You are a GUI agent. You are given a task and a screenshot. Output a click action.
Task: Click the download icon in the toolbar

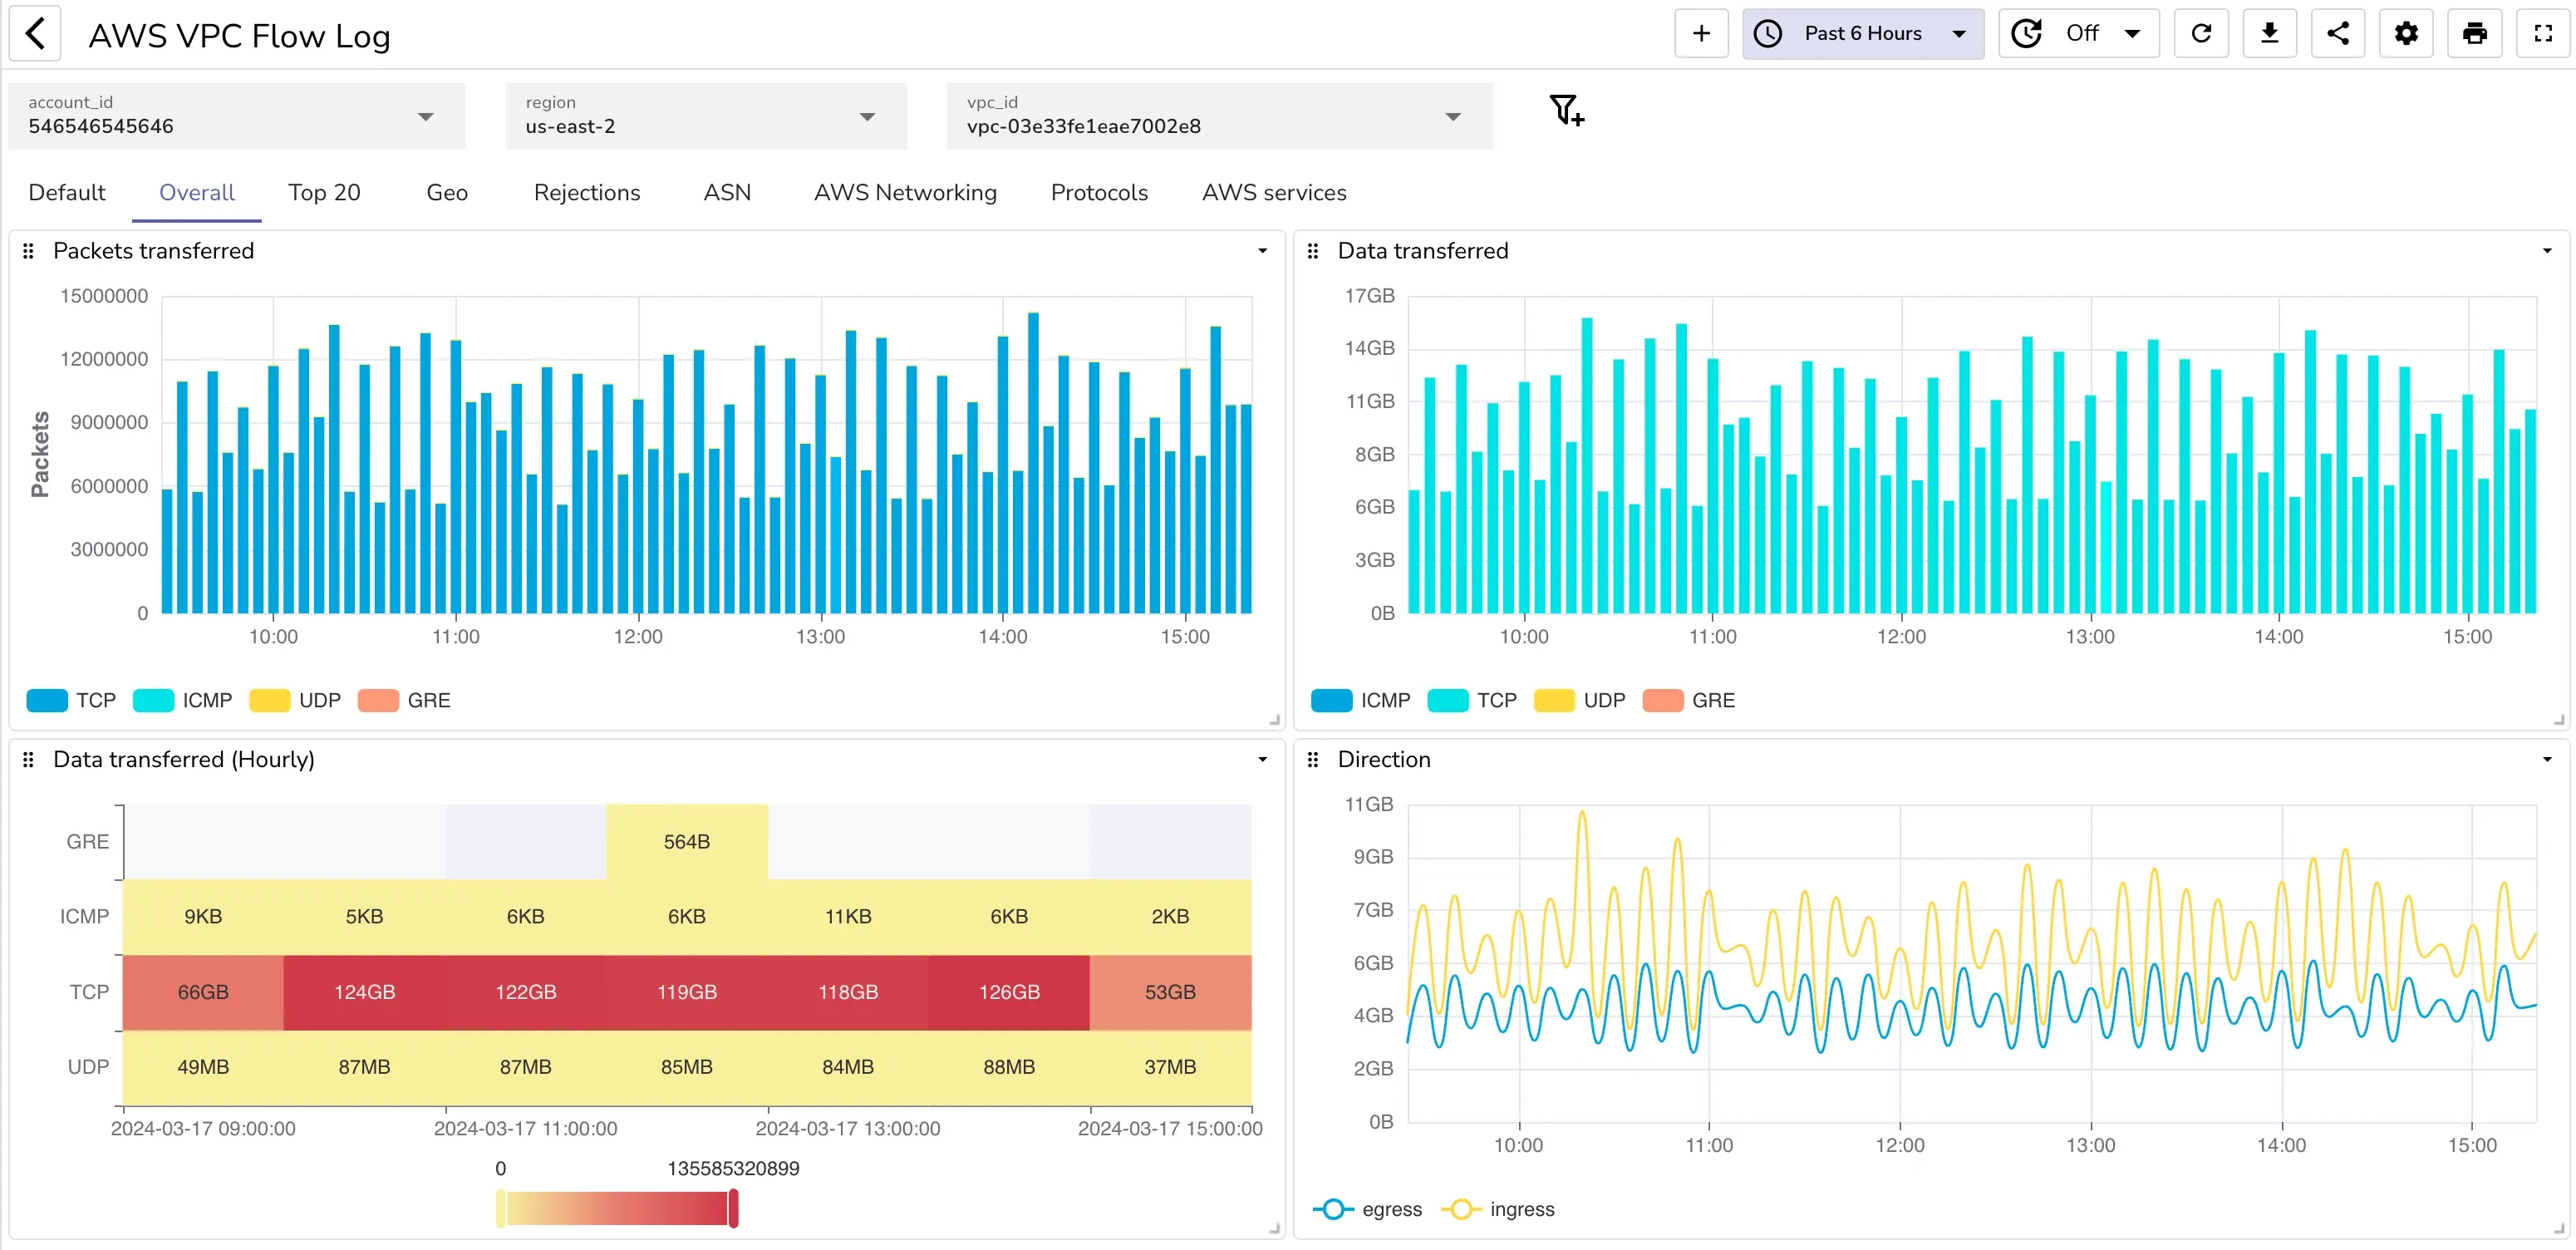2270,33
